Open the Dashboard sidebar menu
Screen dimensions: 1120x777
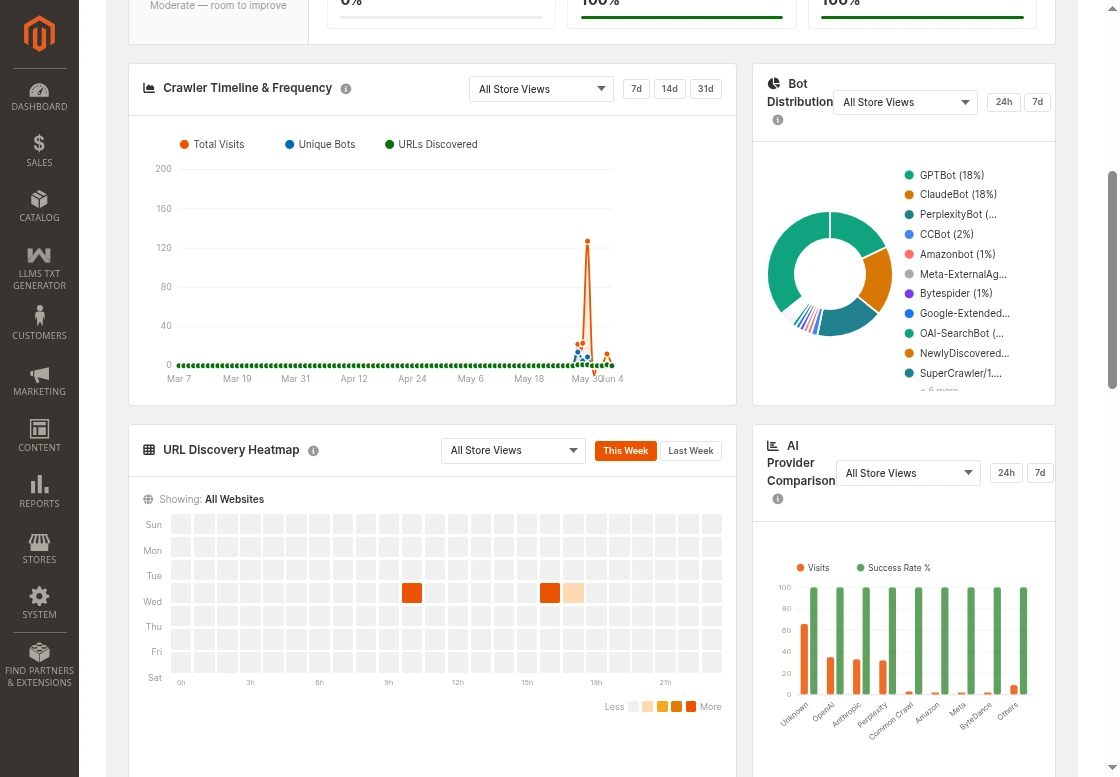(39, 97)
